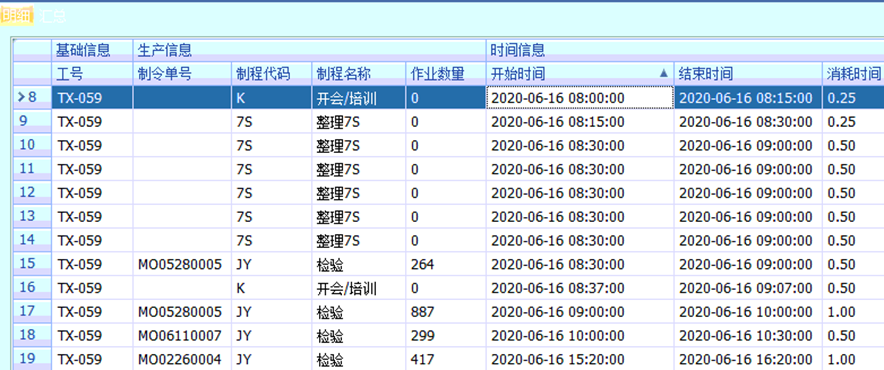The width and height of the screenshot is (884, 370).
Task: Click end time cell in row 13
Action: pos(748,217)
